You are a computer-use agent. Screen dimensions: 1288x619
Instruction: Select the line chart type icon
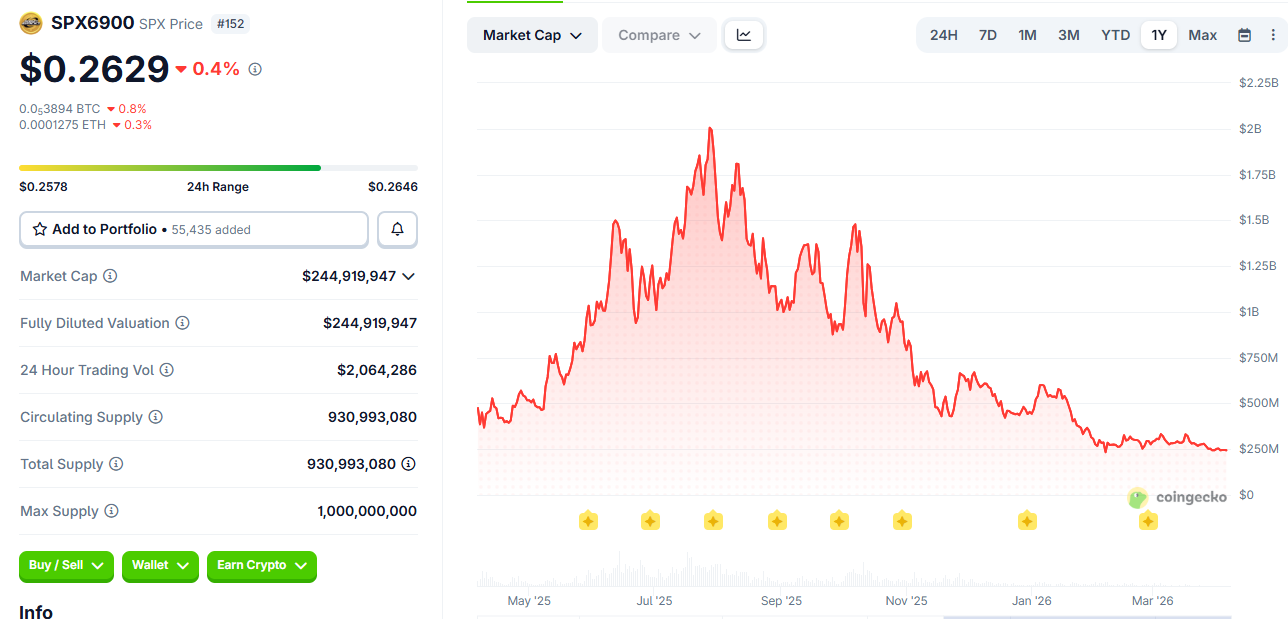click(743, 34)
